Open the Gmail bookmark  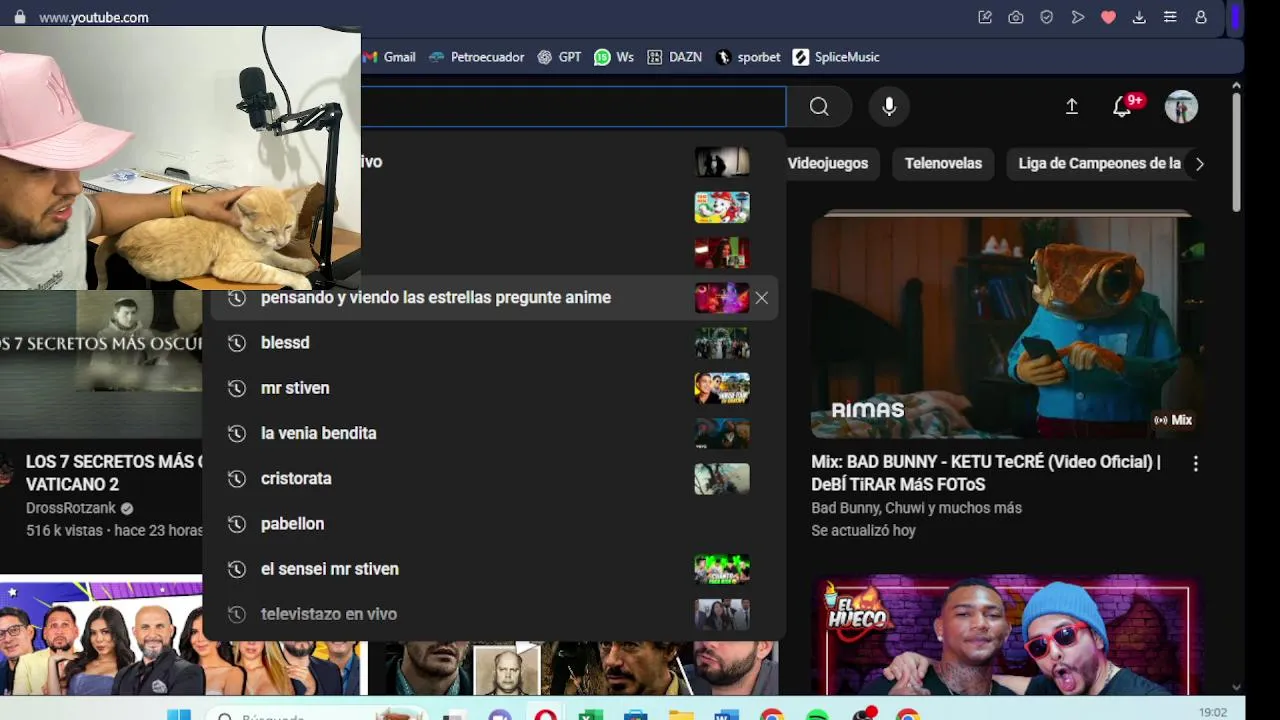click(389, 57)
